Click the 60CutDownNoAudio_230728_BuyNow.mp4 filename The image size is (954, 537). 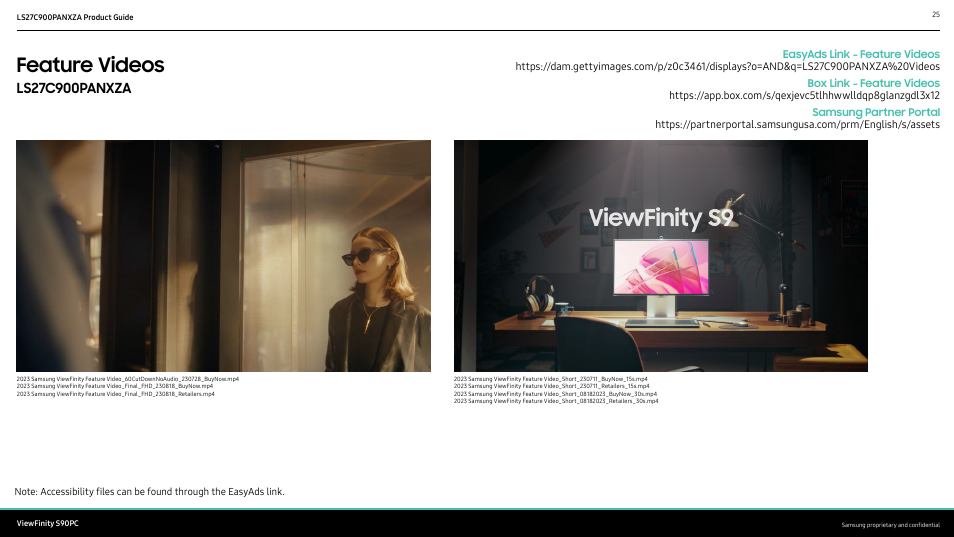click(128, 379)
